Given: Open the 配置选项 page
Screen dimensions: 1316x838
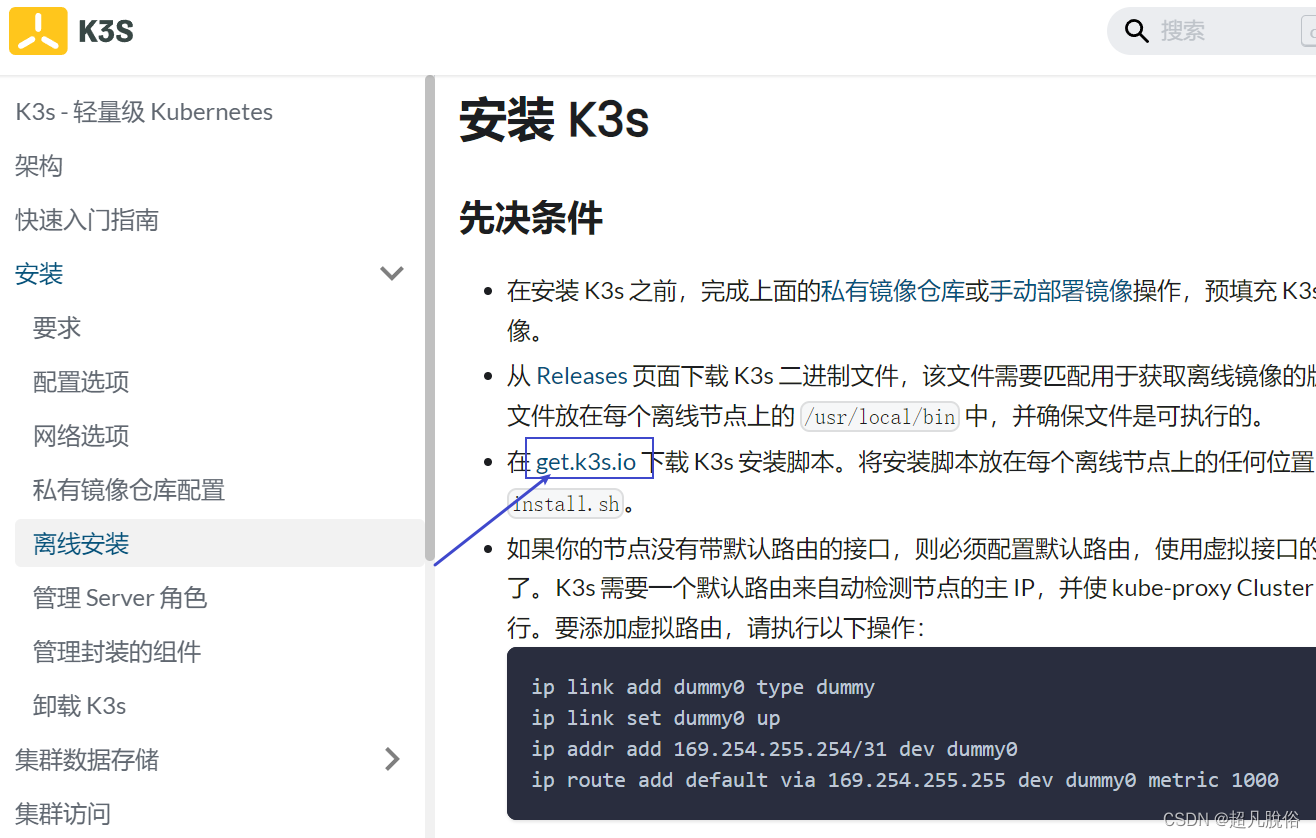Looking at the screenshot, I should click(x=80, y=381).
